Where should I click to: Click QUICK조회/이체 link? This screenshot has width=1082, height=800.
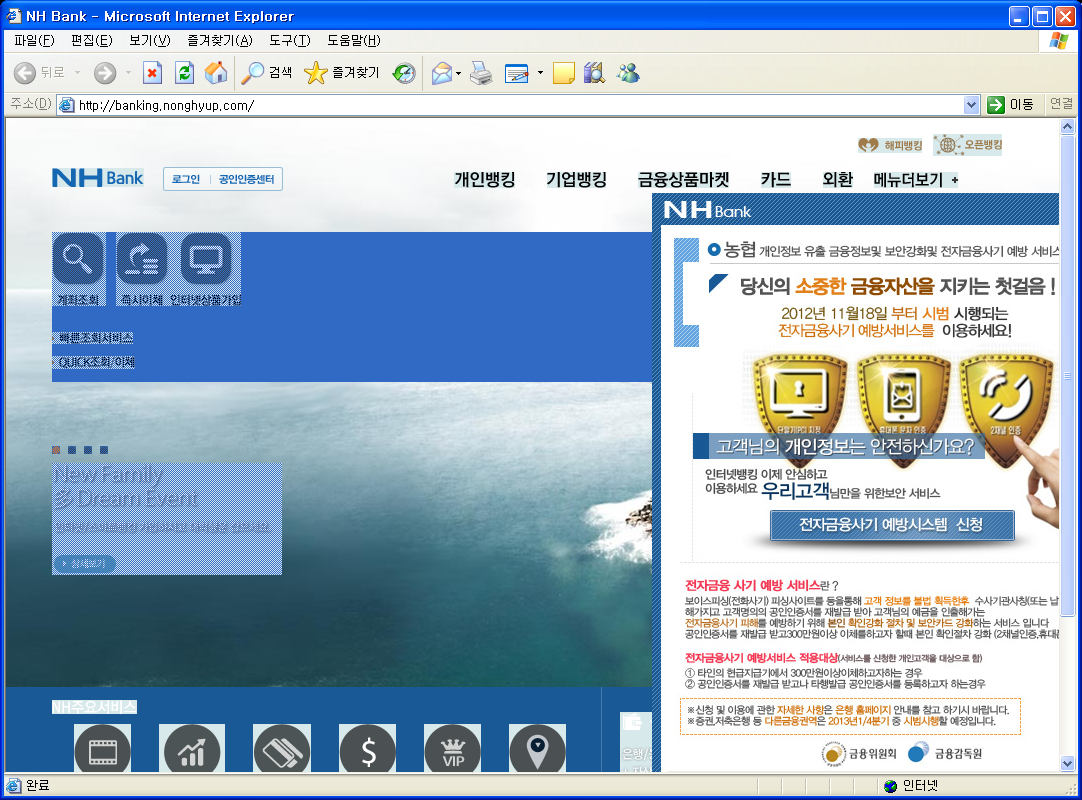tap(95, 362)
